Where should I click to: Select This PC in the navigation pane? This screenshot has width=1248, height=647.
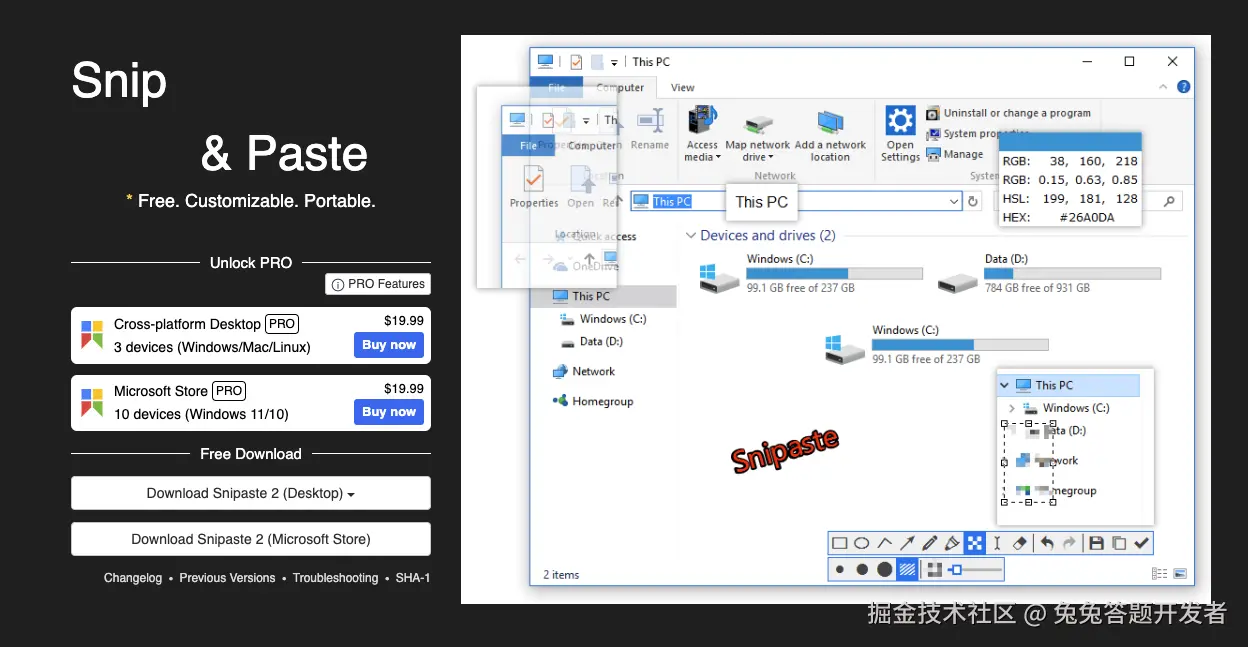click(603, 296)
